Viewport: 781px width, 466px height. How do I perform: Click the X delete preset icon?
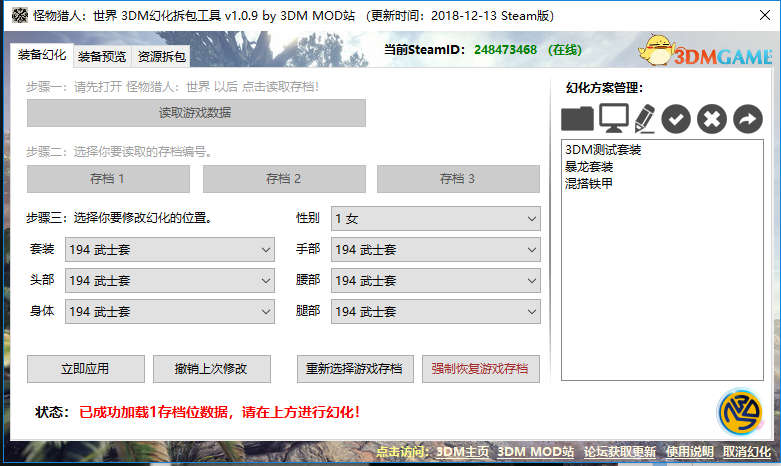click(711, 119)
